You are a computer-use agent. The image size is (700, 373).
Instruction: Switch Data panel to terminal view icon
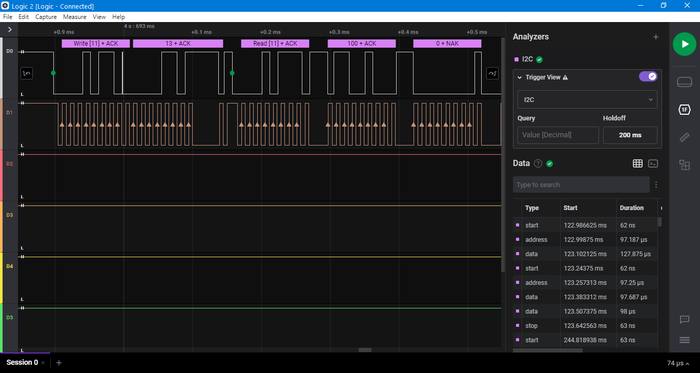653,164
